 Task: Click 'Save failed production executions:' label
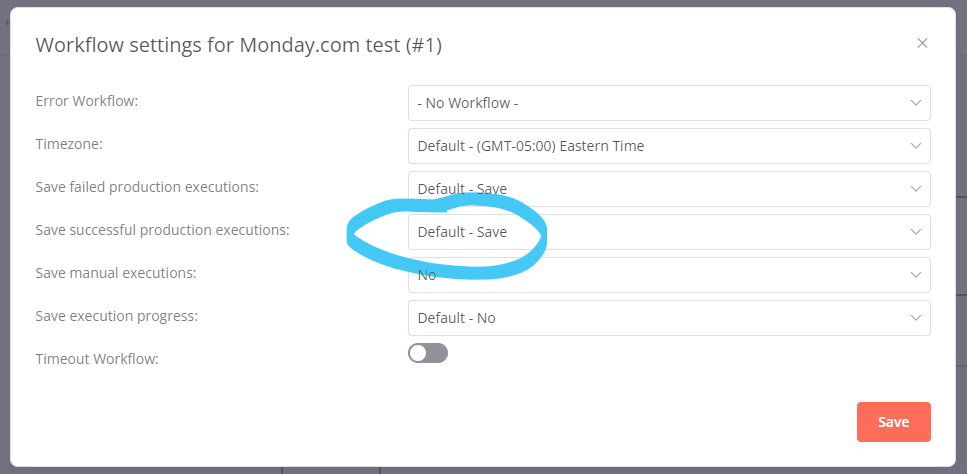click(147, 187)
